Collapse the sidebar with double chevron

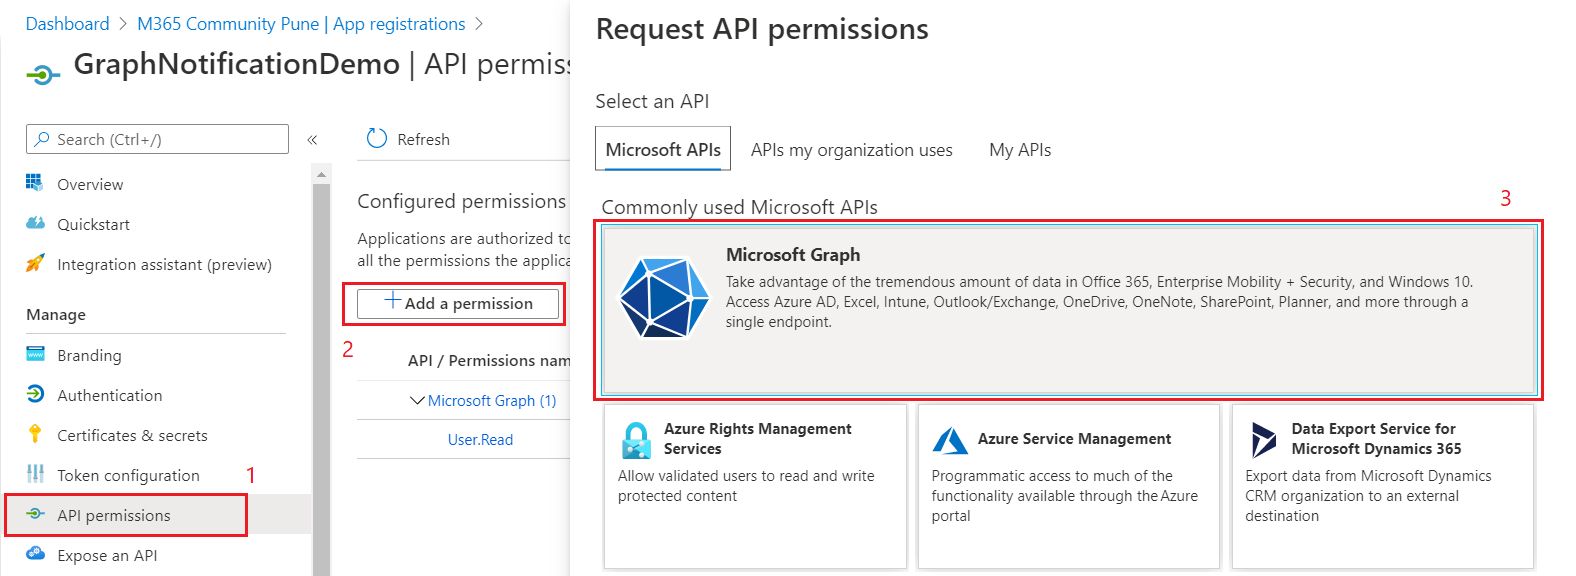pyautogui.click(x=312, y=140)
